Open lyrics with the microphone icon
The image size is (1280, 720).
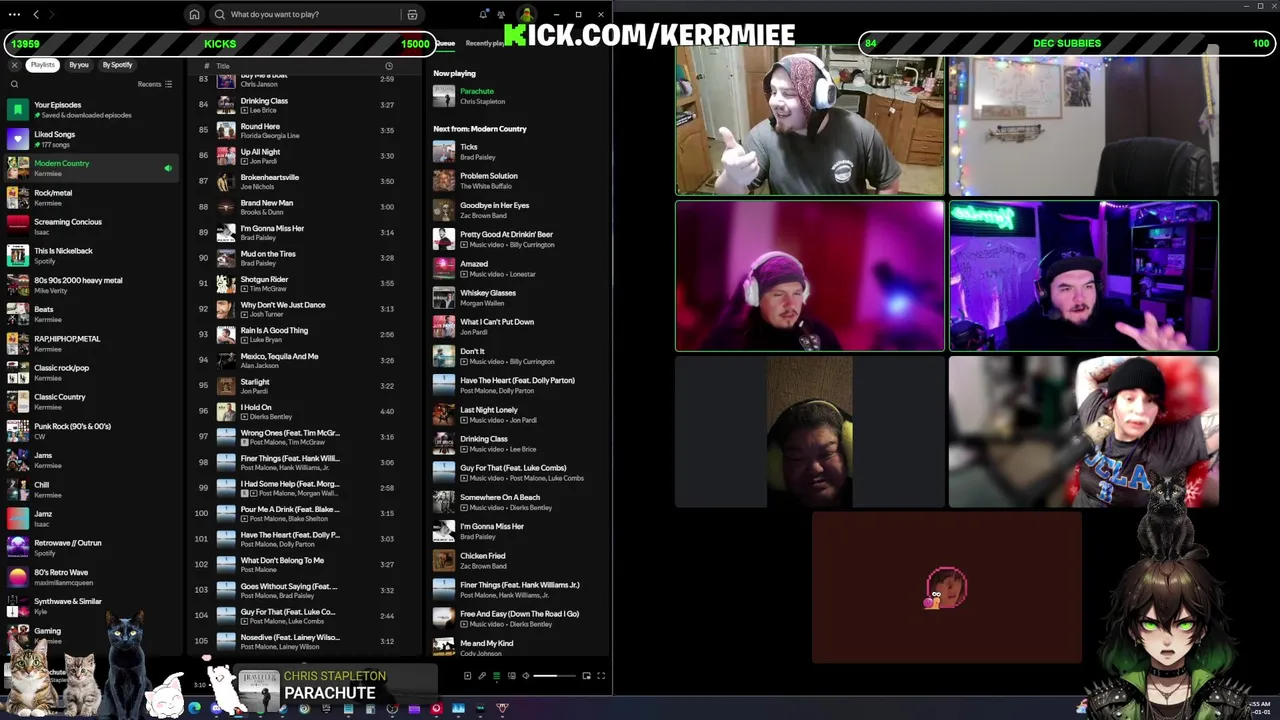pos(481,676)
